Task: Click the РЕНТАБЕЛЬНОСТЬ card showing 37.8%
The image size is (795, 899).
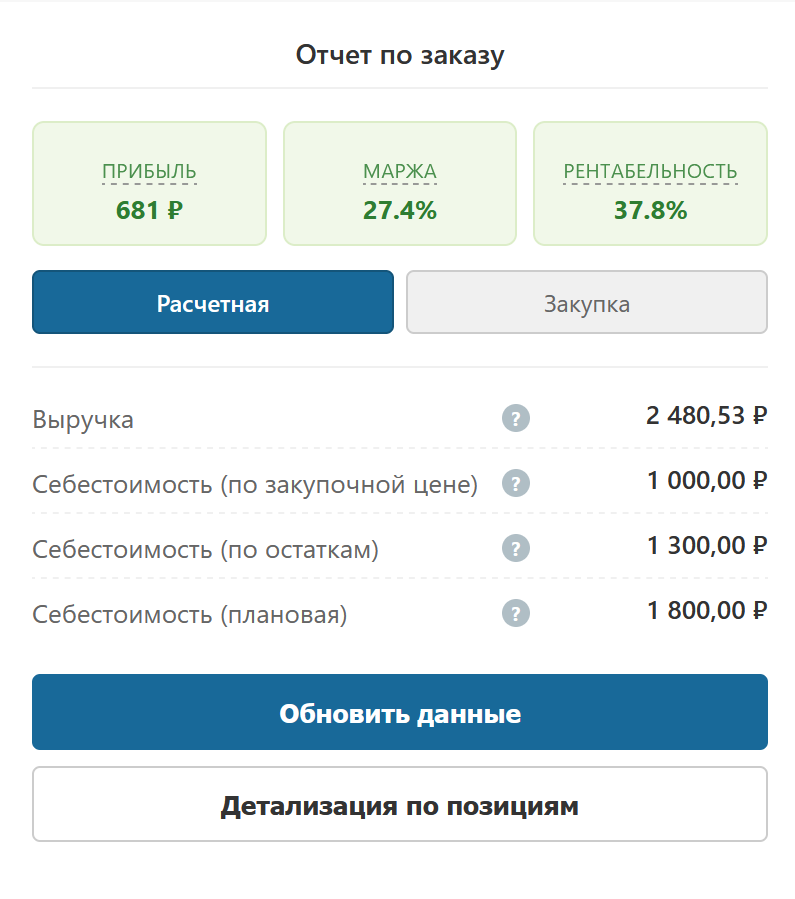Action: pyautogui.click(x=649, y=184)
